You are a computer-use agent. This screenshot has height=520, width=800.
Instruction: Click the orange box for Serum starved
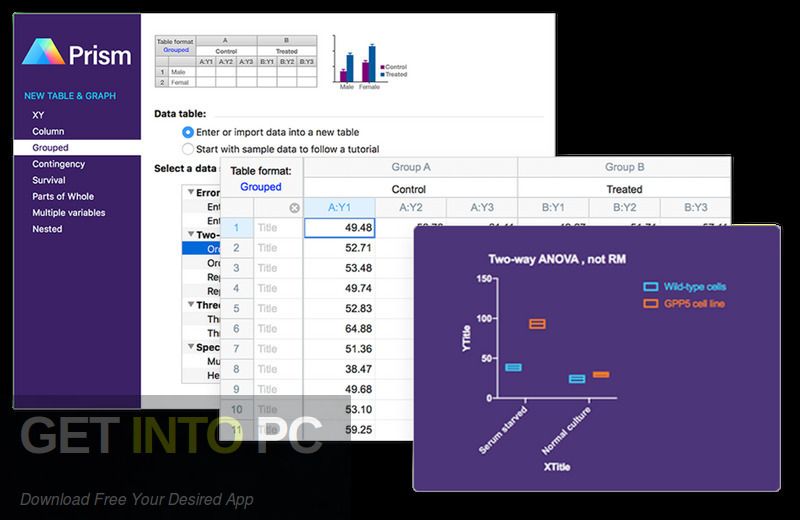pos(537,324)
